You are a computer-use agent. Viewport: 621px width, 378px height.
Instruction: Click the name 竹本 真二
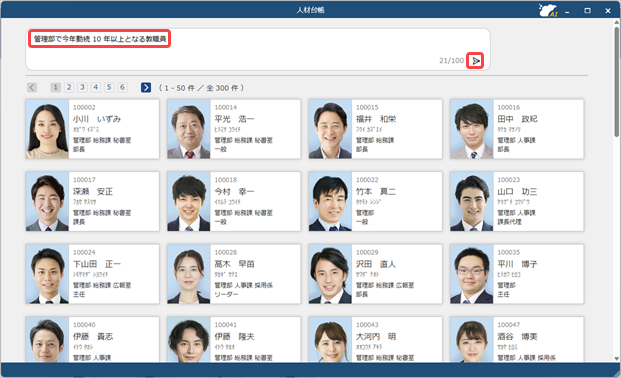375,191
